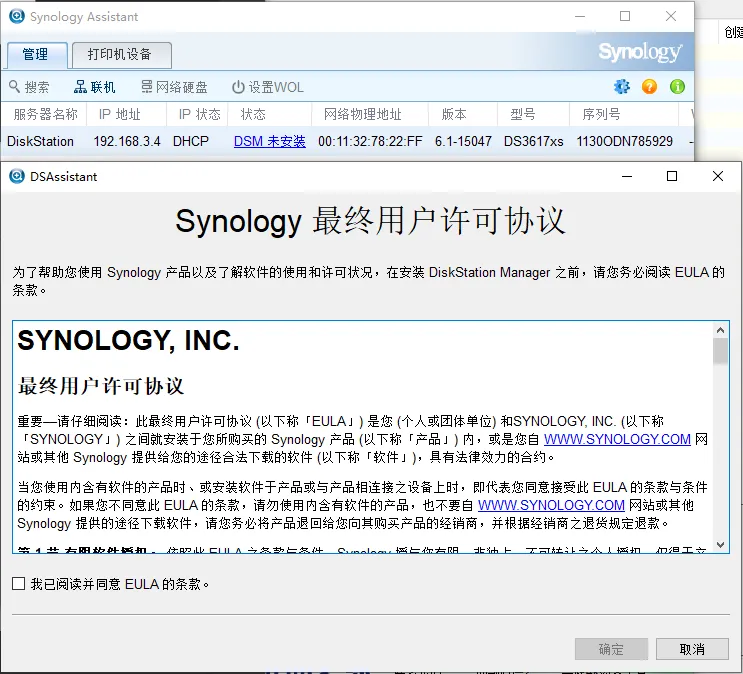Click the version cell 6.1-15047

[463, 141]
